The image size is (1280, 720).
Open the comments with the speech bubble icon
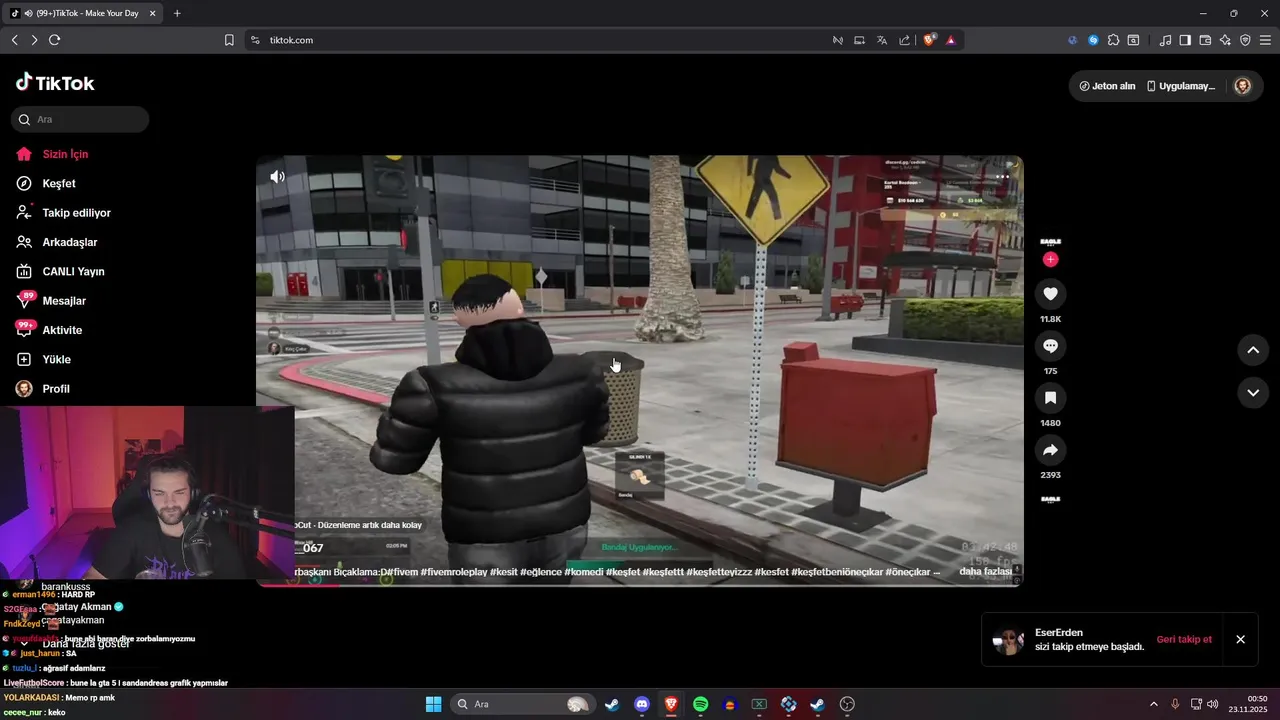coord(1050,346)
